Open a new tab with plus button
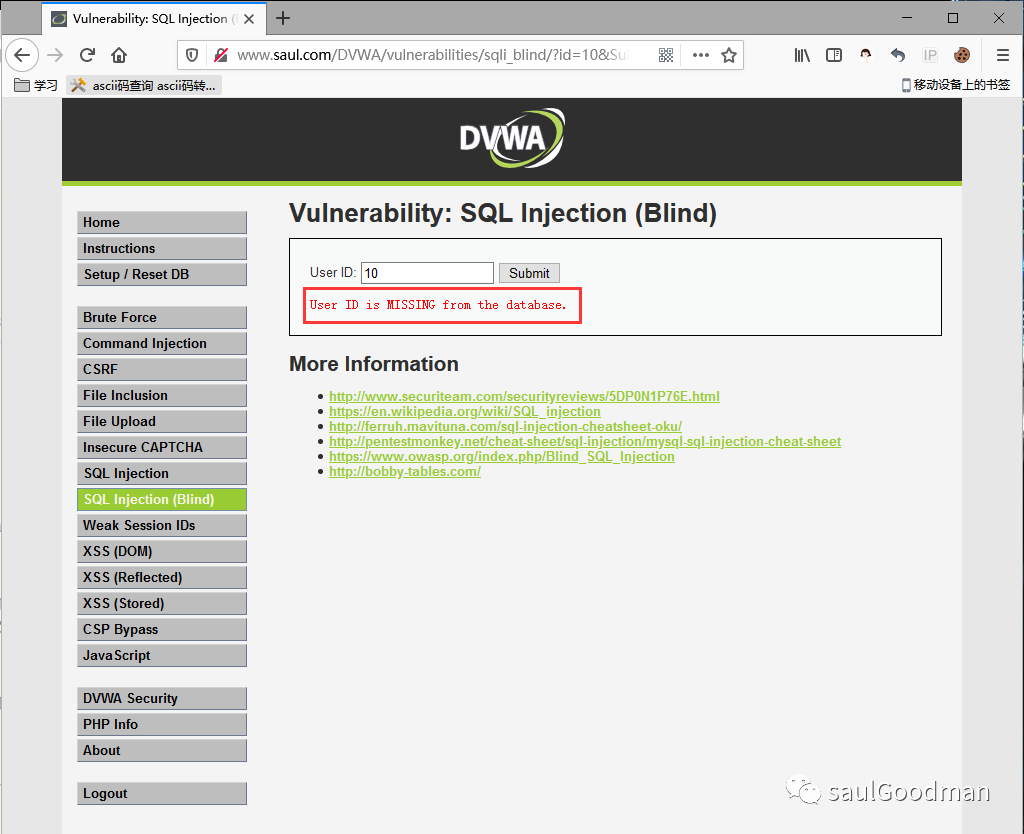Image resolution: width=1024 pixels, height=834 pixels. [x=283, y=18]
